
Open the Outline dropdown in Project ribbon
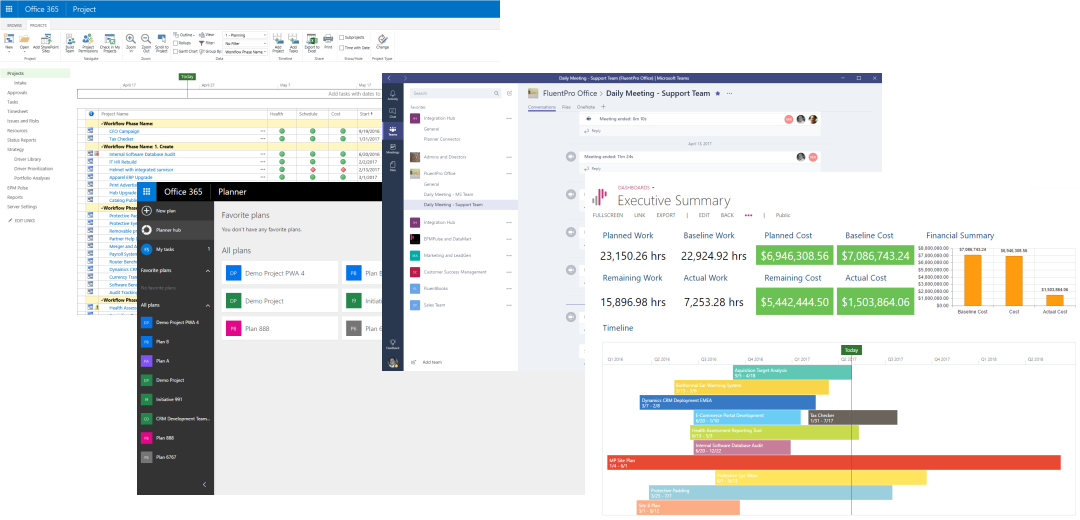coord(185,34)
